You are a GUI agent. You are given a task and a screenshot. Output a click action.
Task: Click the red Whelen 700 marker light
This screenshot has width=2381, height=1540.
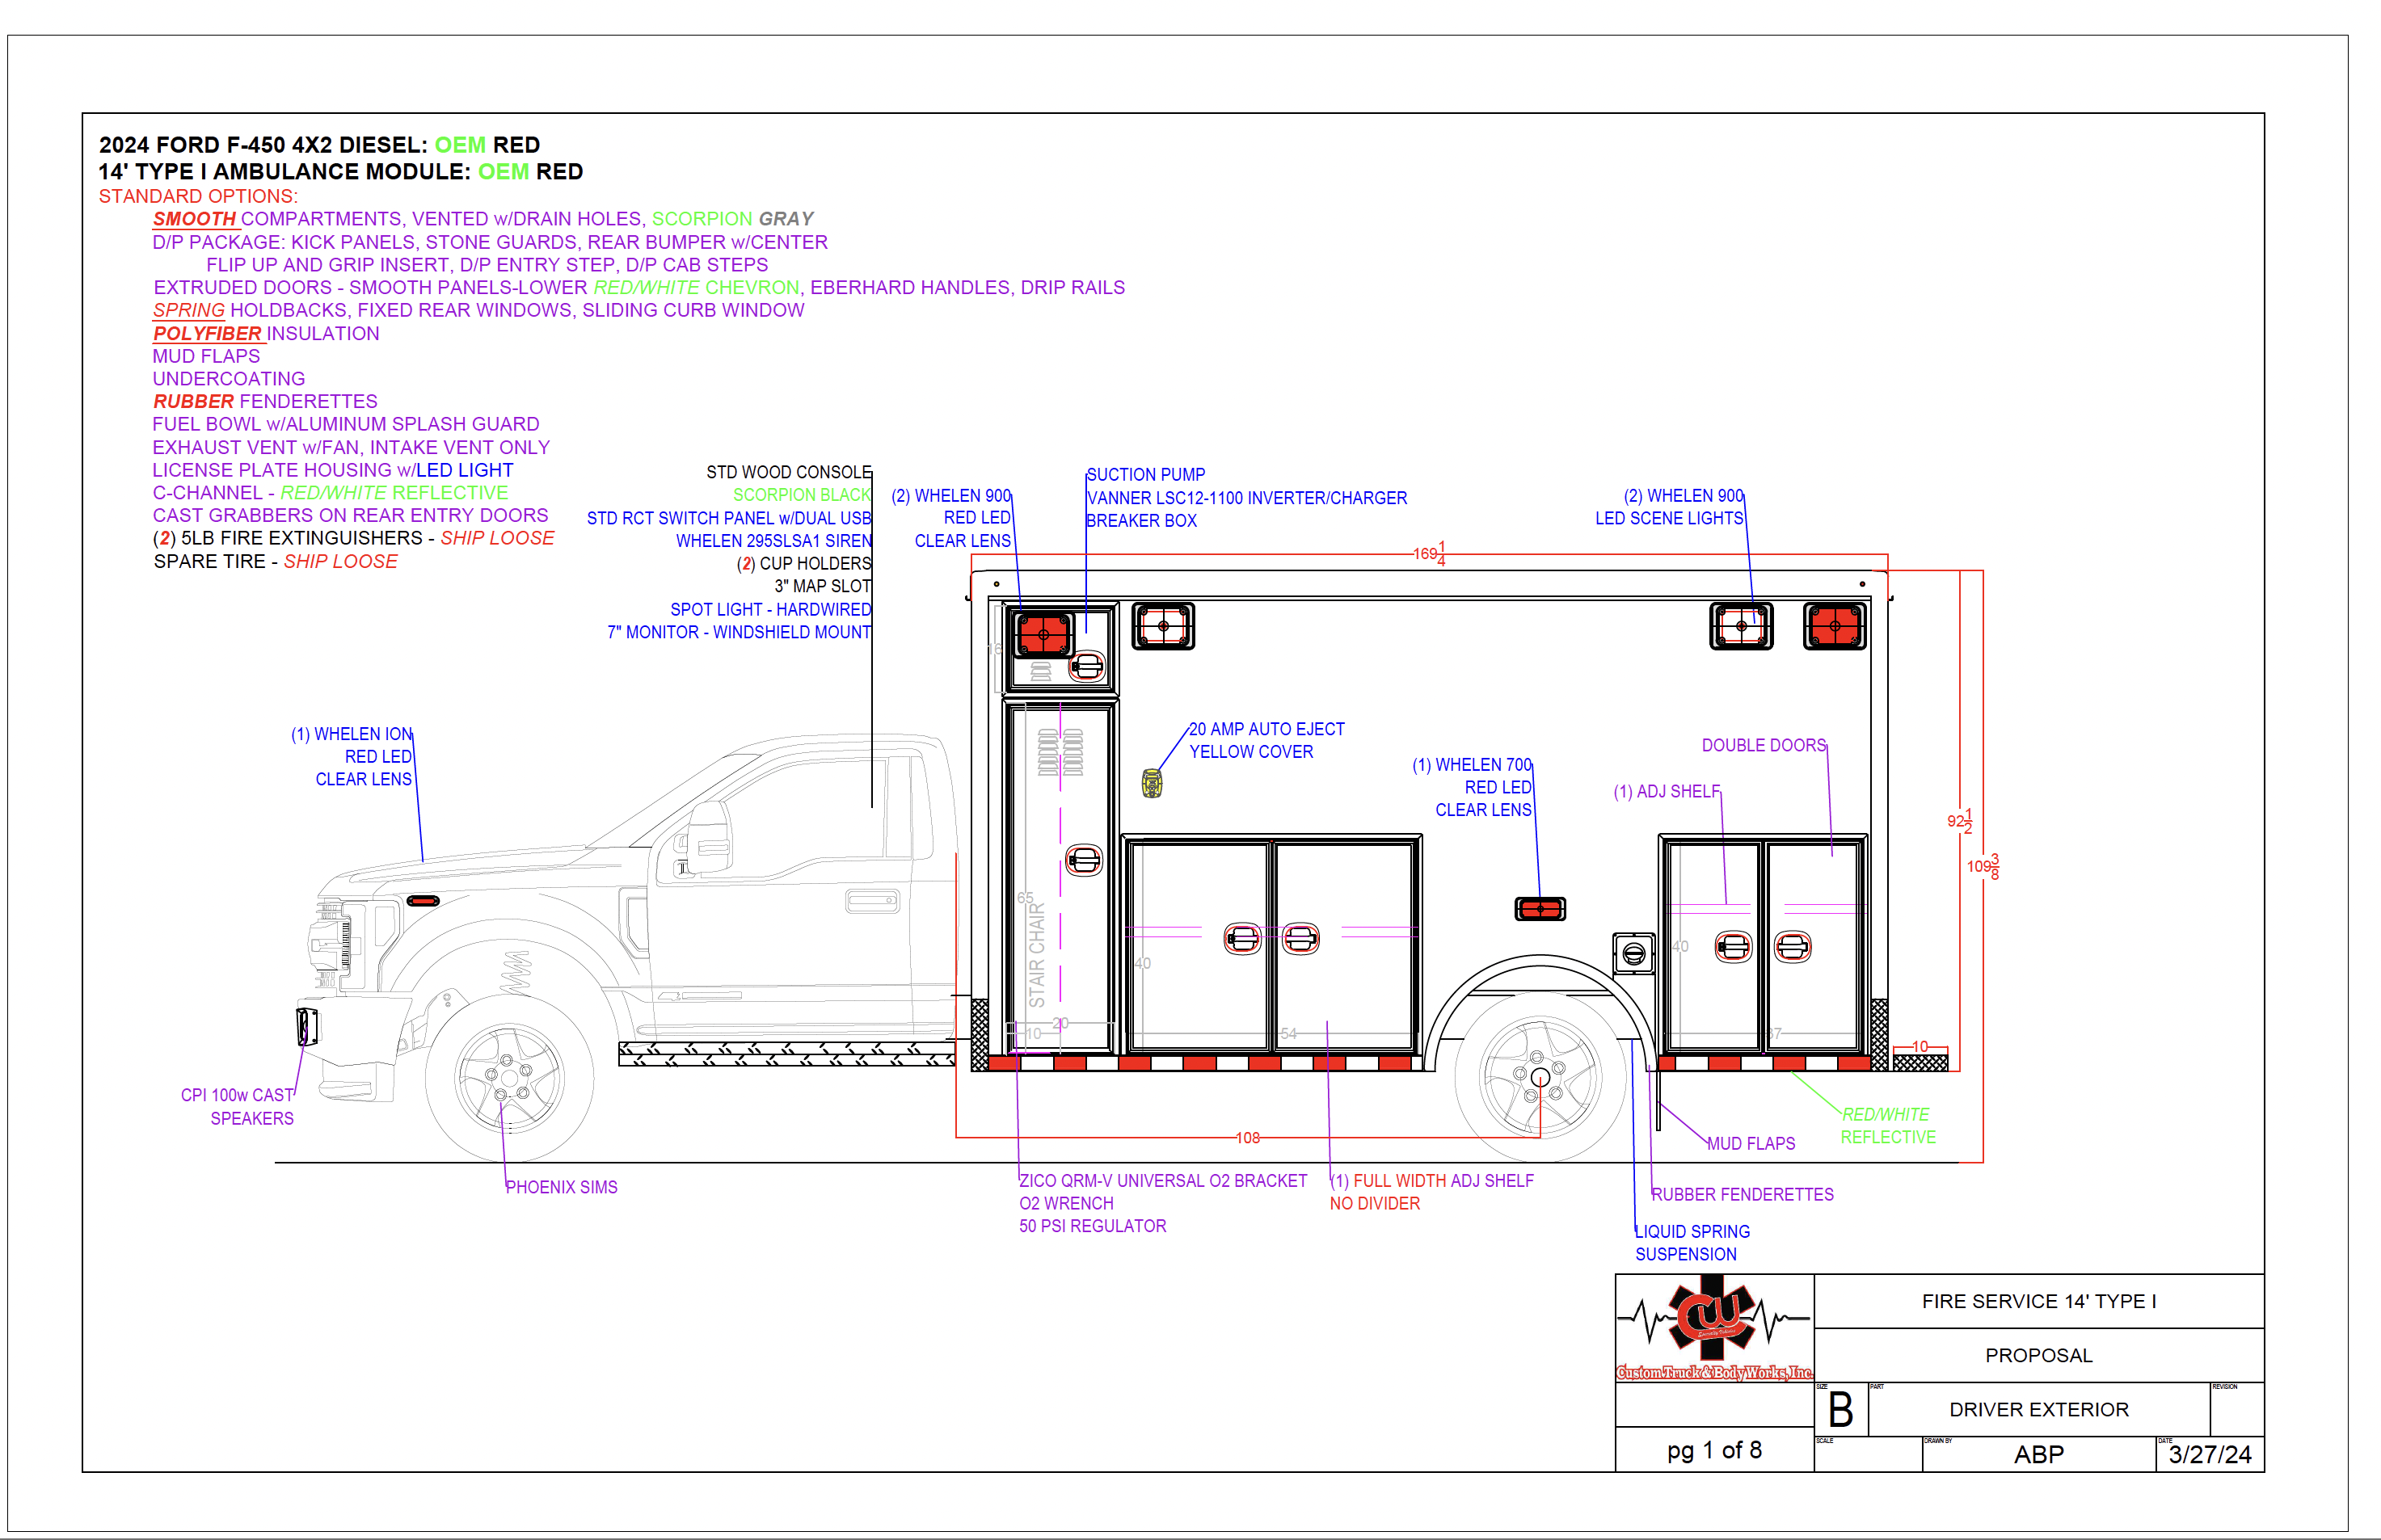(1540, 909)
